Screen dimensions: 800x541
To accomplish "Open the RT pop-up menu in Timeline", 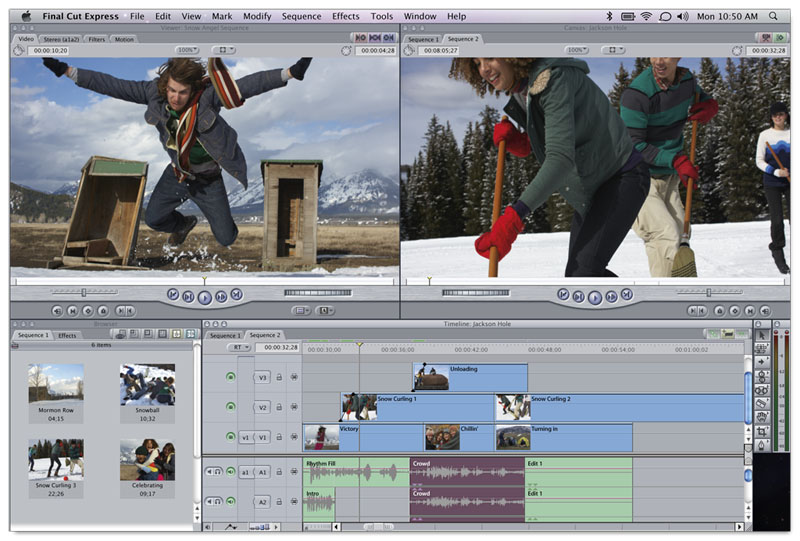I will pyautogui.click(x=239, y=348).
